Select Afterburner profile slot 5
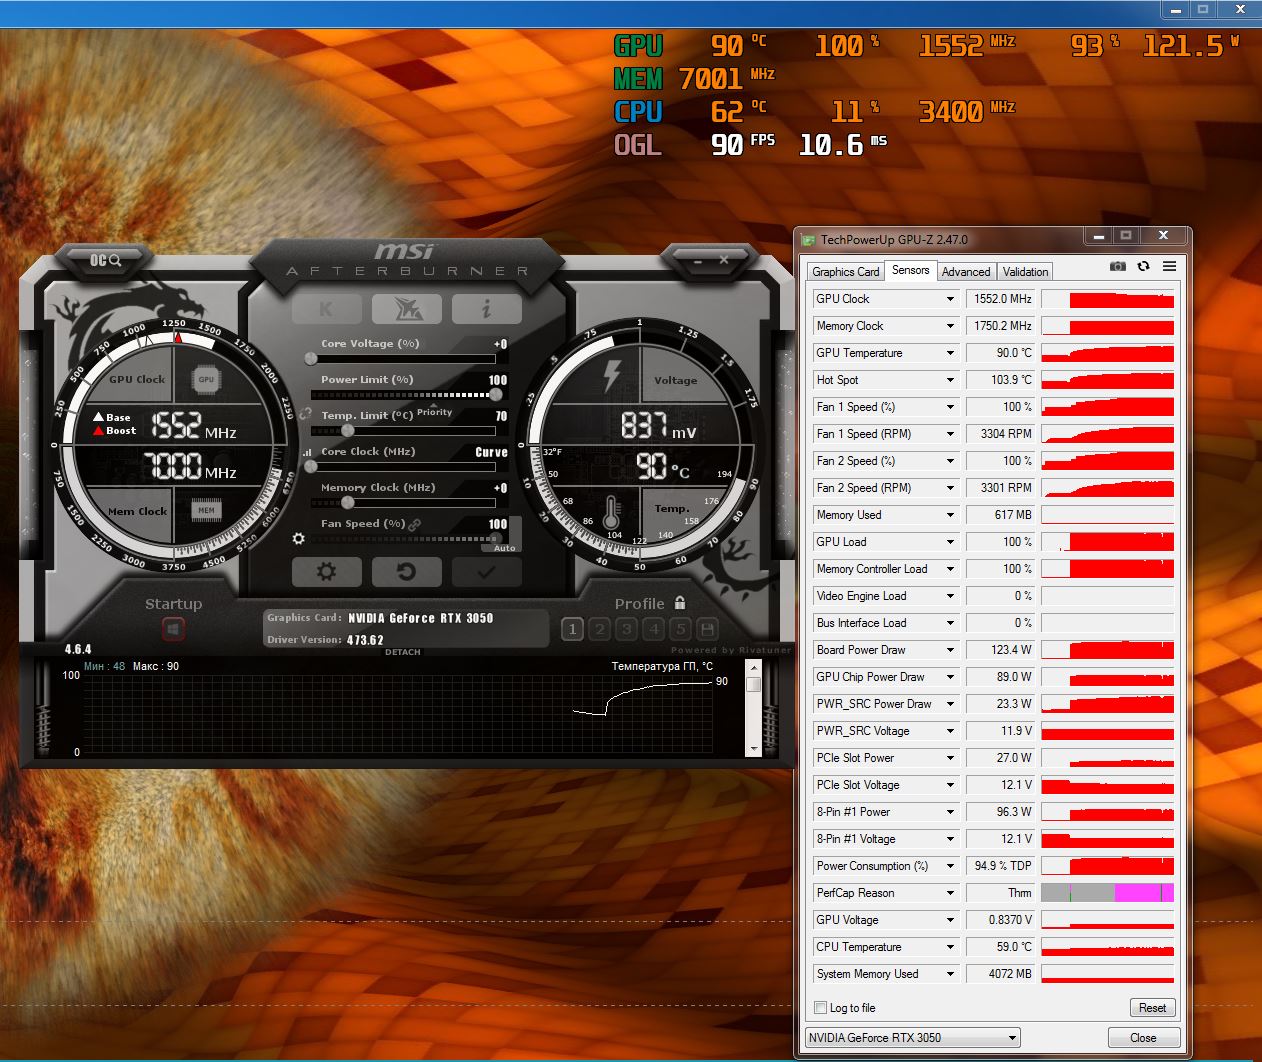This screenshot has height=1062, width=1262. (681, 629)
